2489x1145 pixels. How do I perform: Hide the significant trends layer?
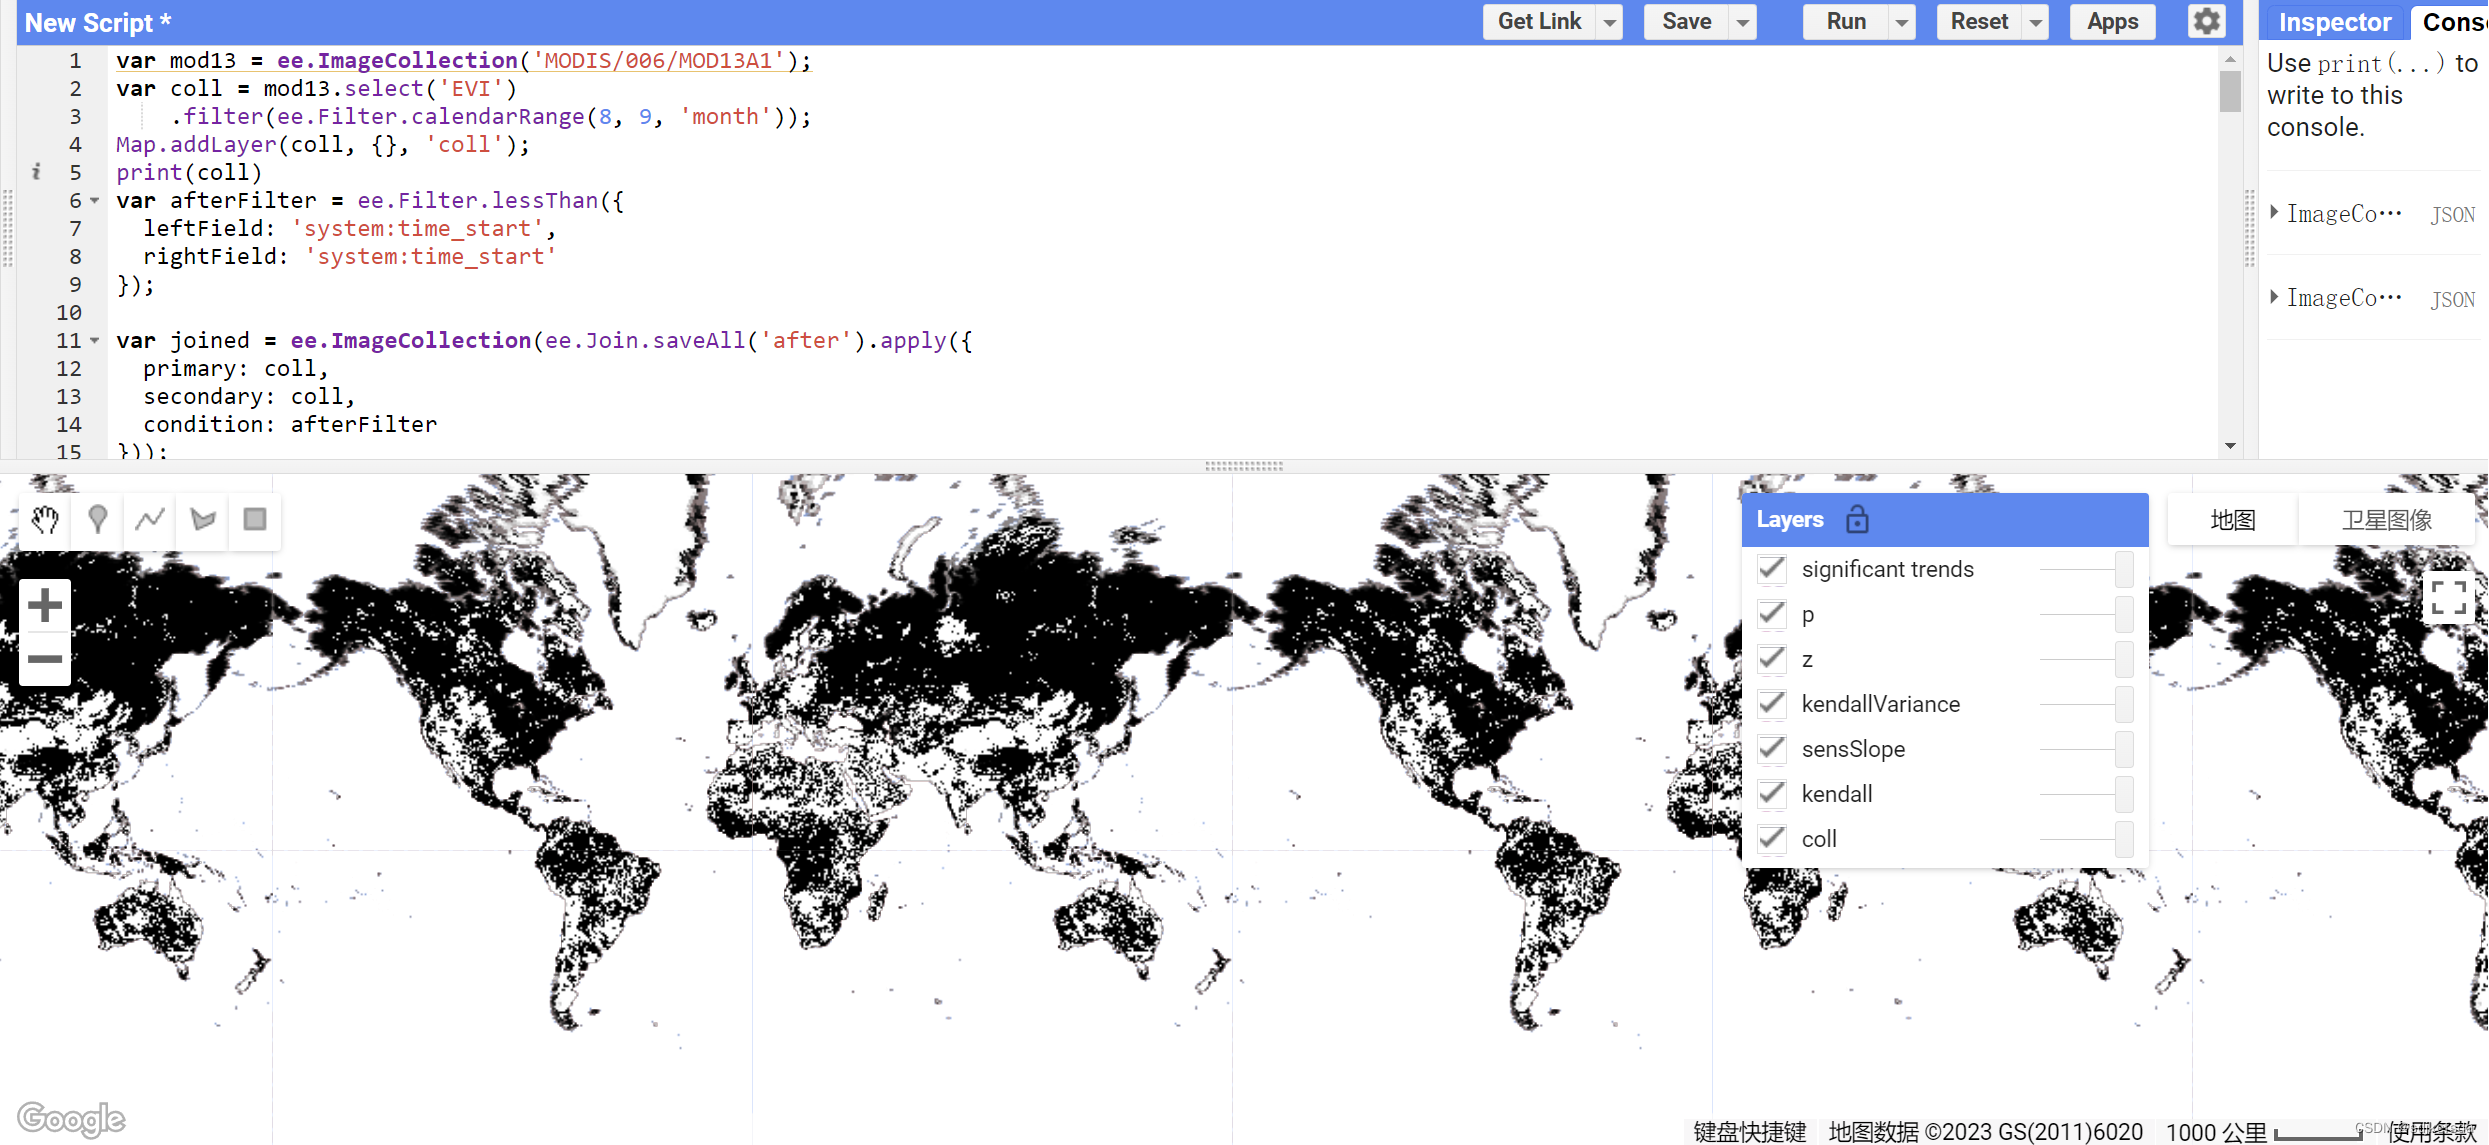(x=1771, y=568)
